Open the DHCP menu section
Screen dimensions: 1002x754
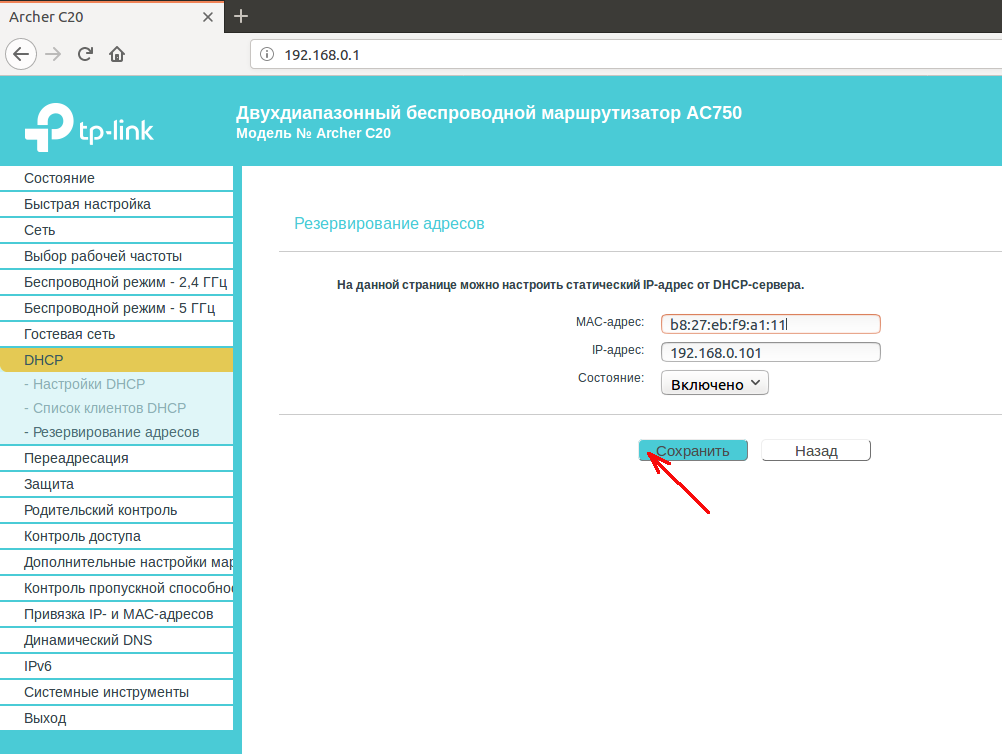(x=44, y=360)
